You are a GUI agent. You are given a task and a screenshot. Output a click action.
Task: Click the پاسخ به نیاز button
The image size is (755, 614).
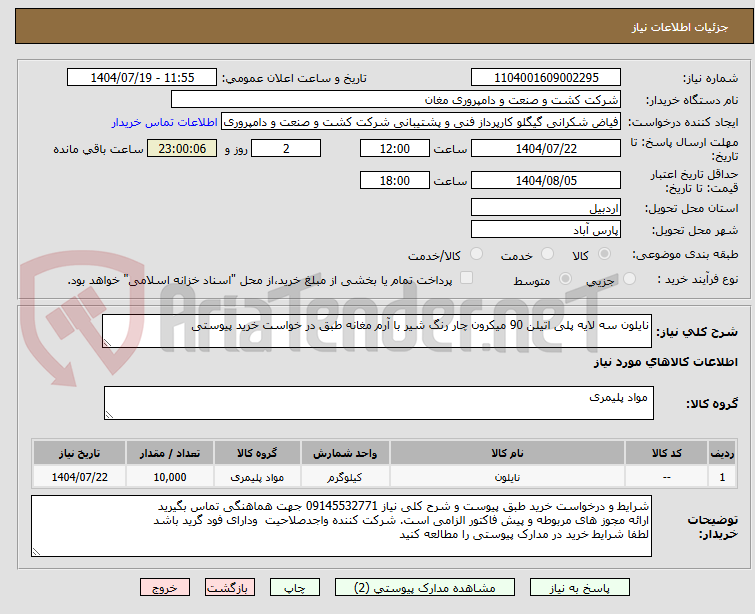[580, 588]
